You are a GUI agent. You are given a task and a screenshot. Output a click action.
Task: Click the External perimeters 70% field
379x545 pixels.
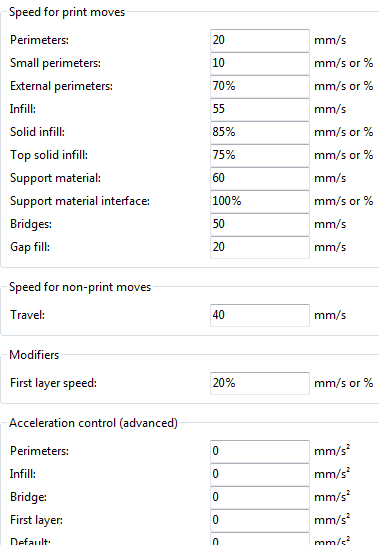pyautogui.click(x=260, y=86)
